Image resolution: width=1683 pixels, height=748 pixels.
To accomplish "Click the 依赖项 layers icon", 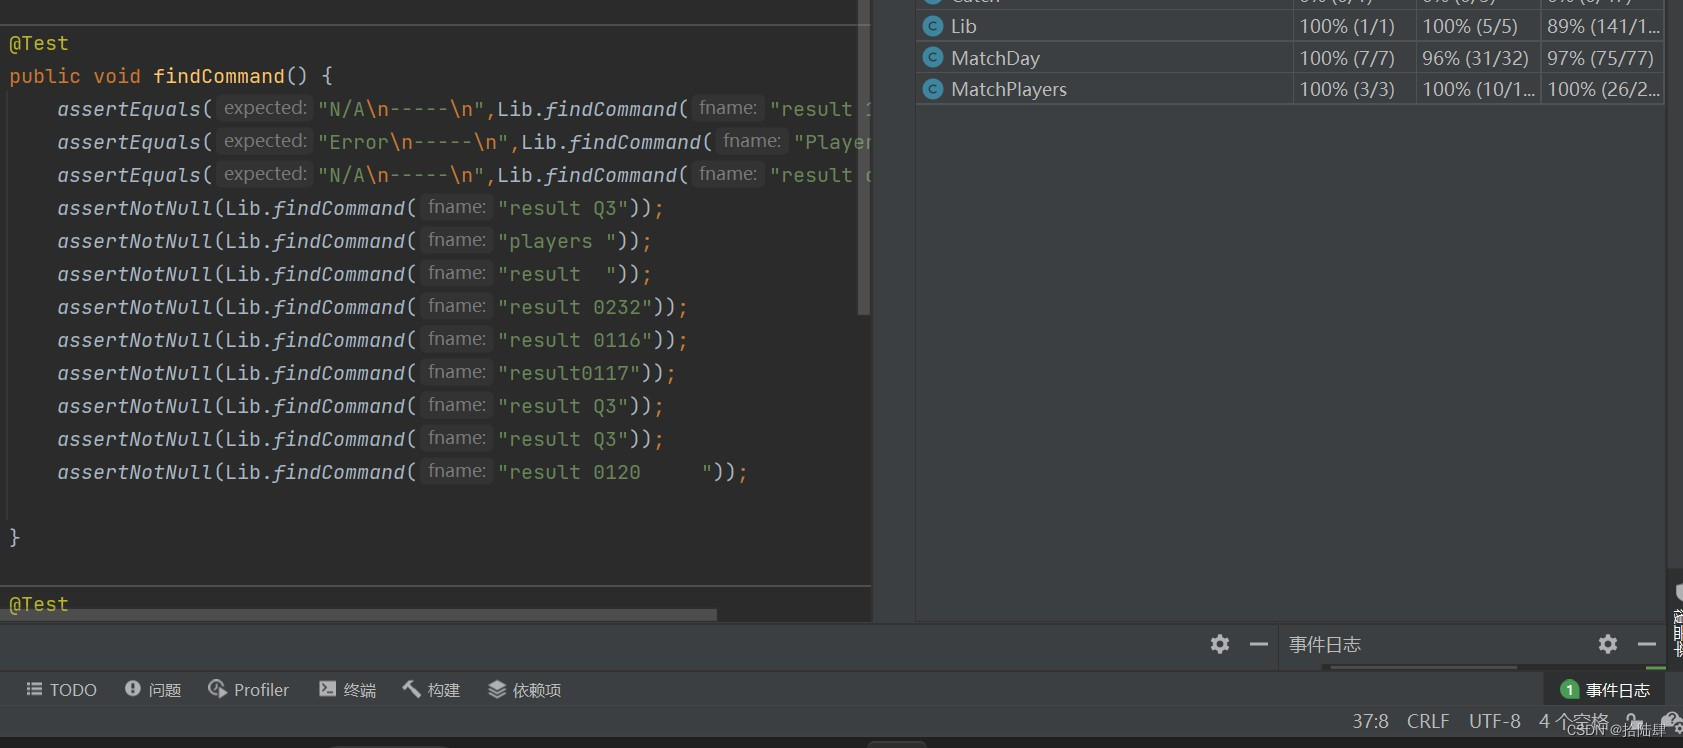I will 497,689.
